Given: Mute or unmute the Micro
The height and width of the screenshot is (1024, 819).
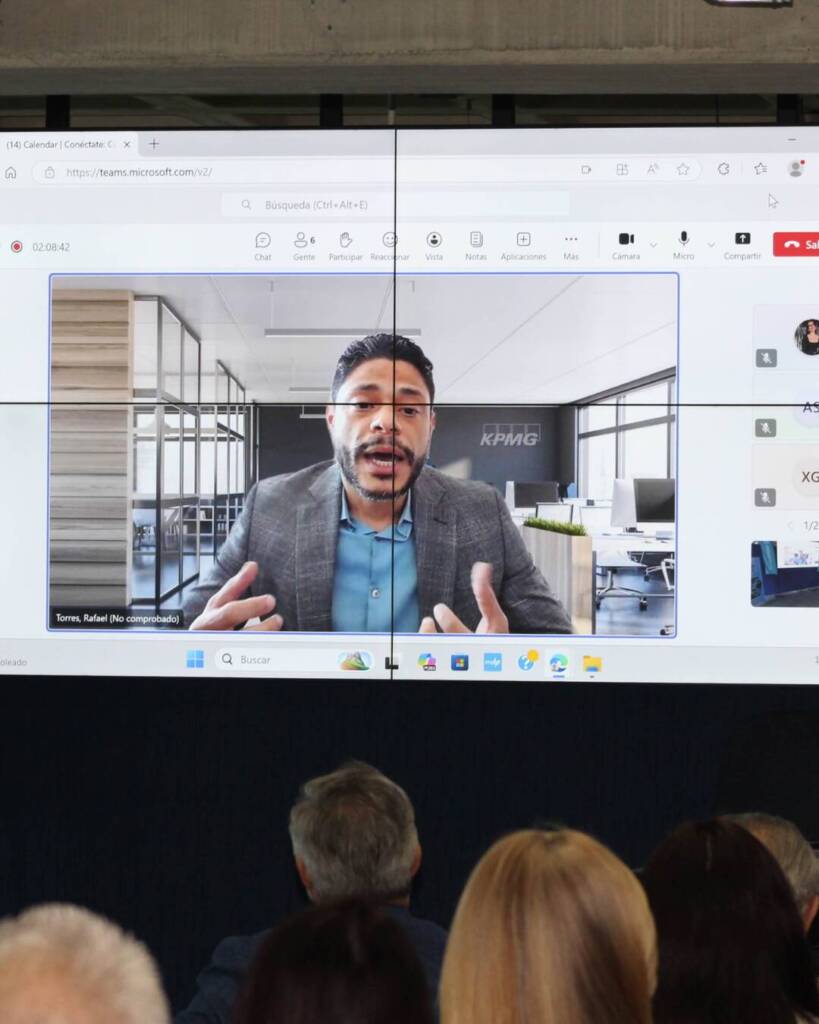Looking at the screenshot, I should 684,244.
